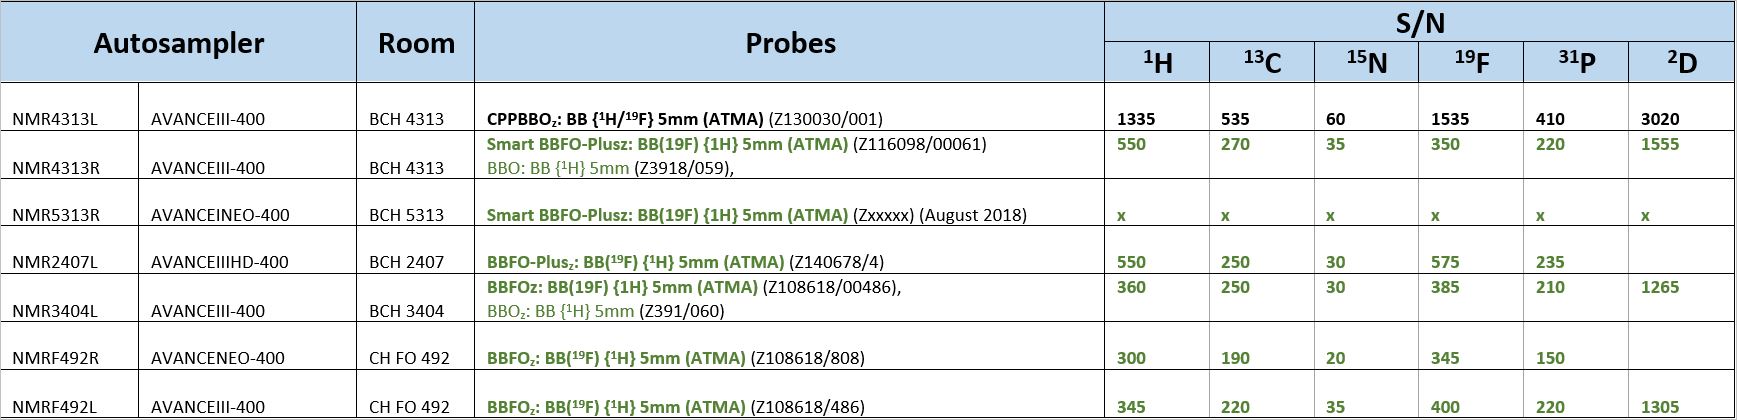Click the BCH 3404 room cell
Screen dimensions: 1737x420
(406, 311)
